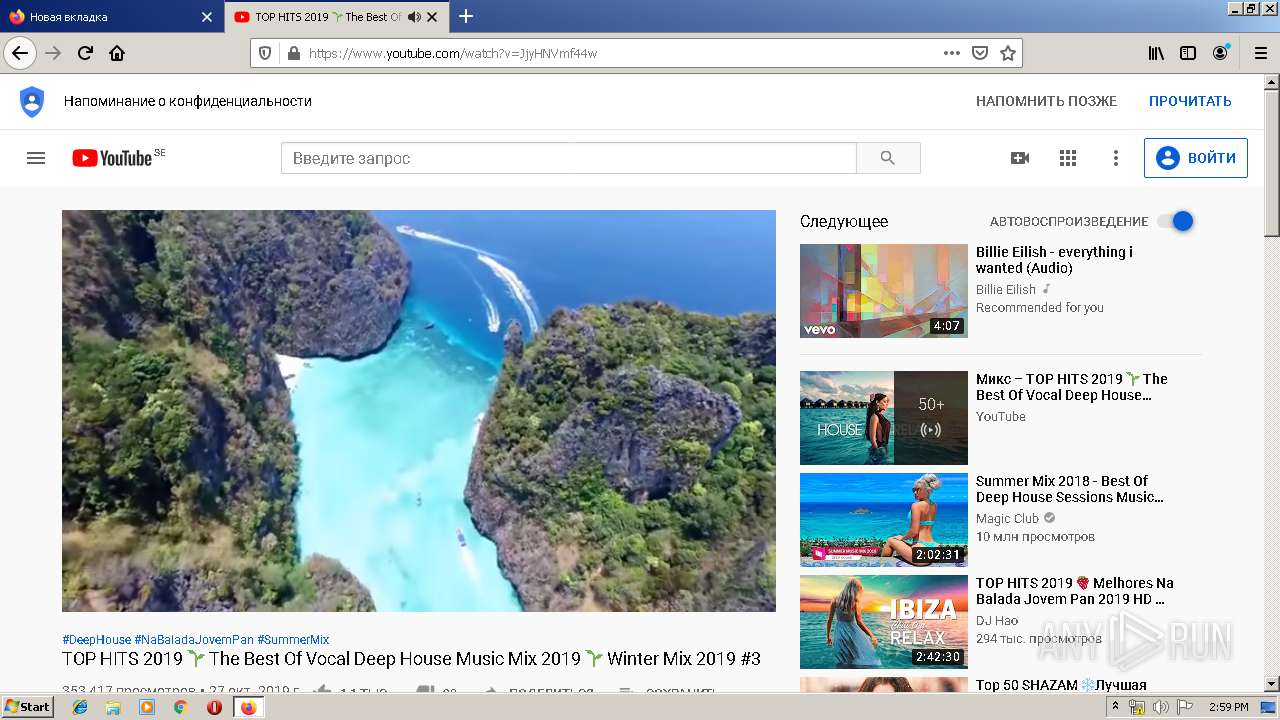
Task: Go back with the browser back arrow
Action: pyautogui.click(x=20, y=53)
